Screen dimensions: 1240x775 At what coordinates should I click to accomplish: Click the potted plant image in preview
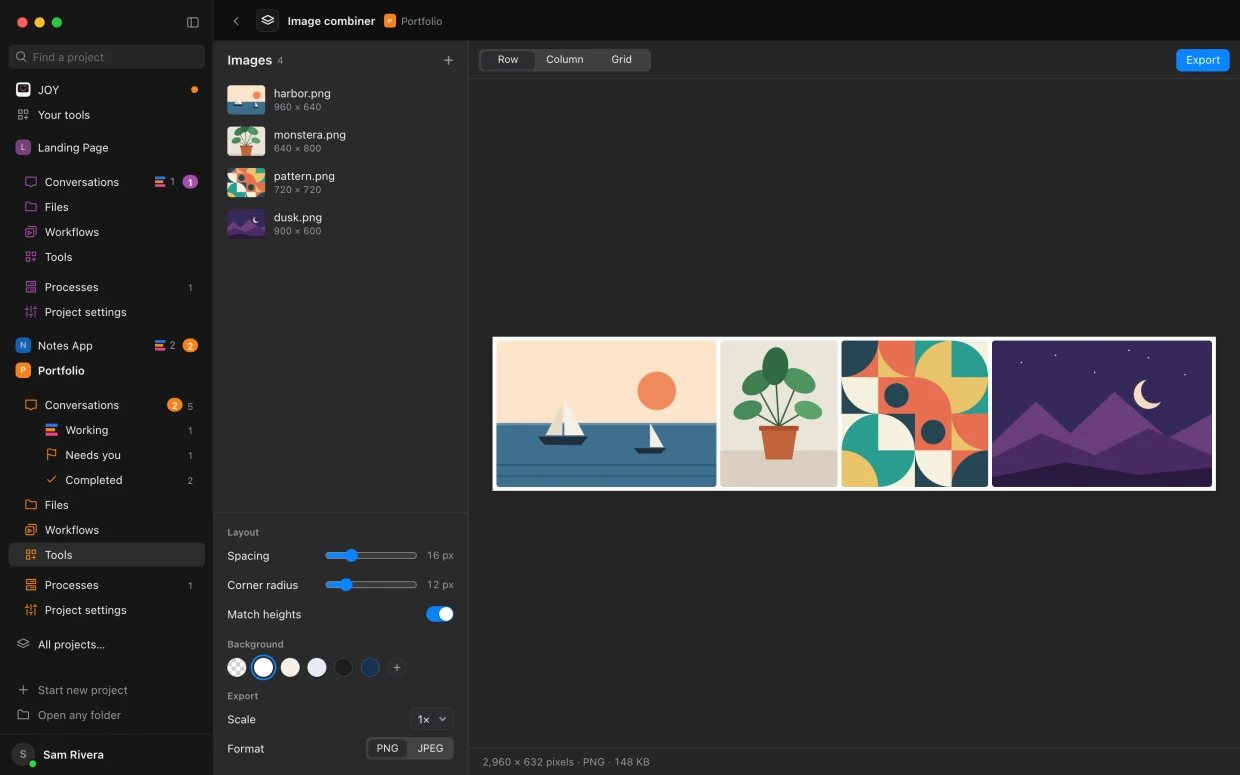point(779,414)
